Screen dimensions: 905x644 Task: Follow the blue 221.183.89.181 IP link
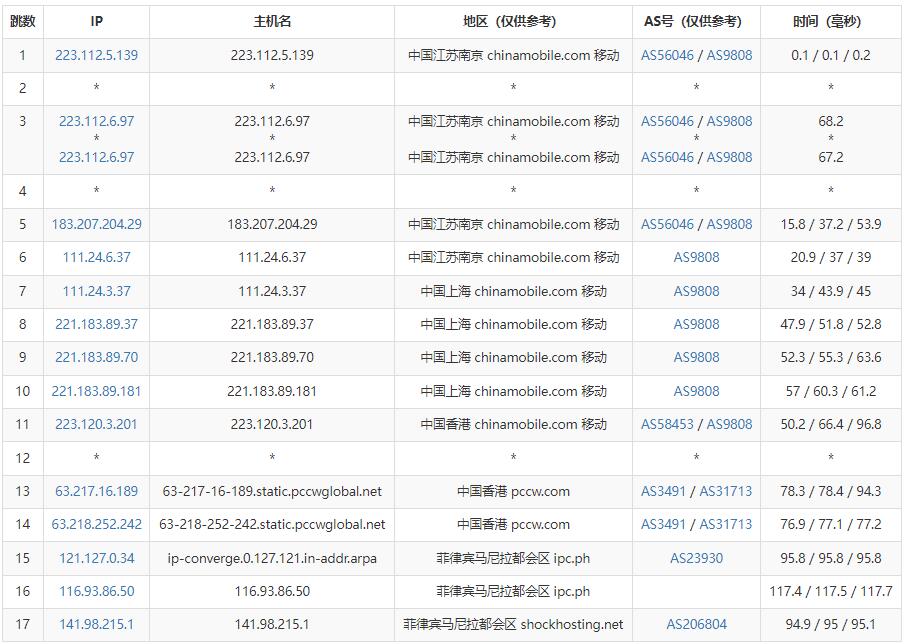[x=96, y=391]
